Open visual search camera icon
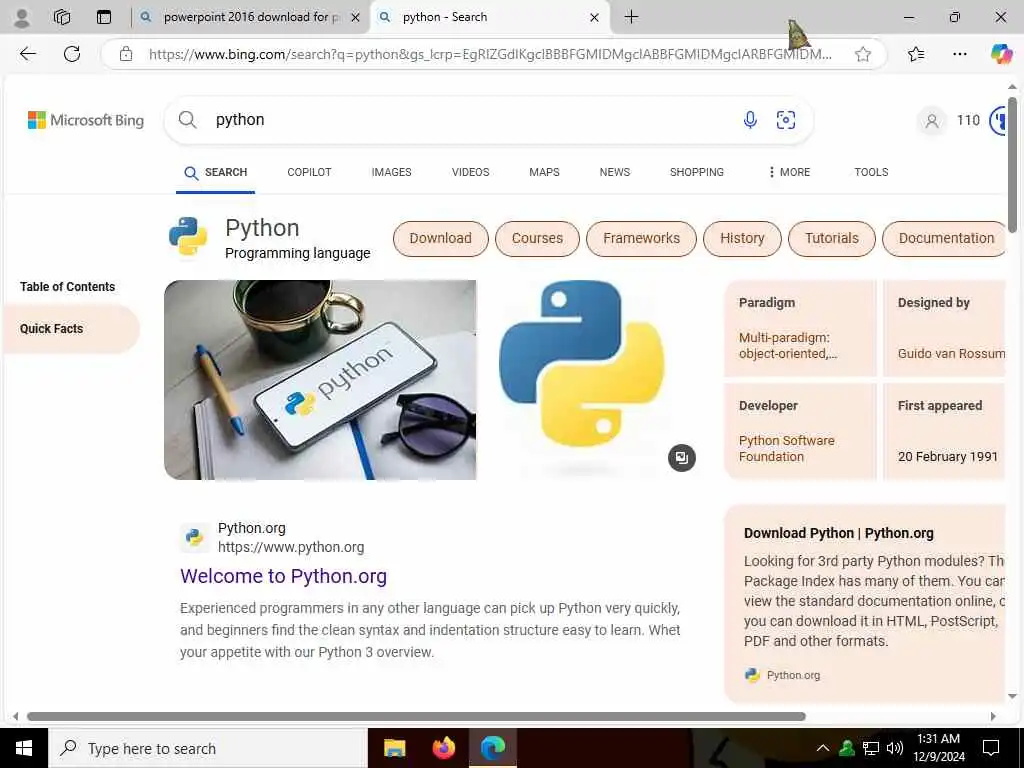 point(786,120)
